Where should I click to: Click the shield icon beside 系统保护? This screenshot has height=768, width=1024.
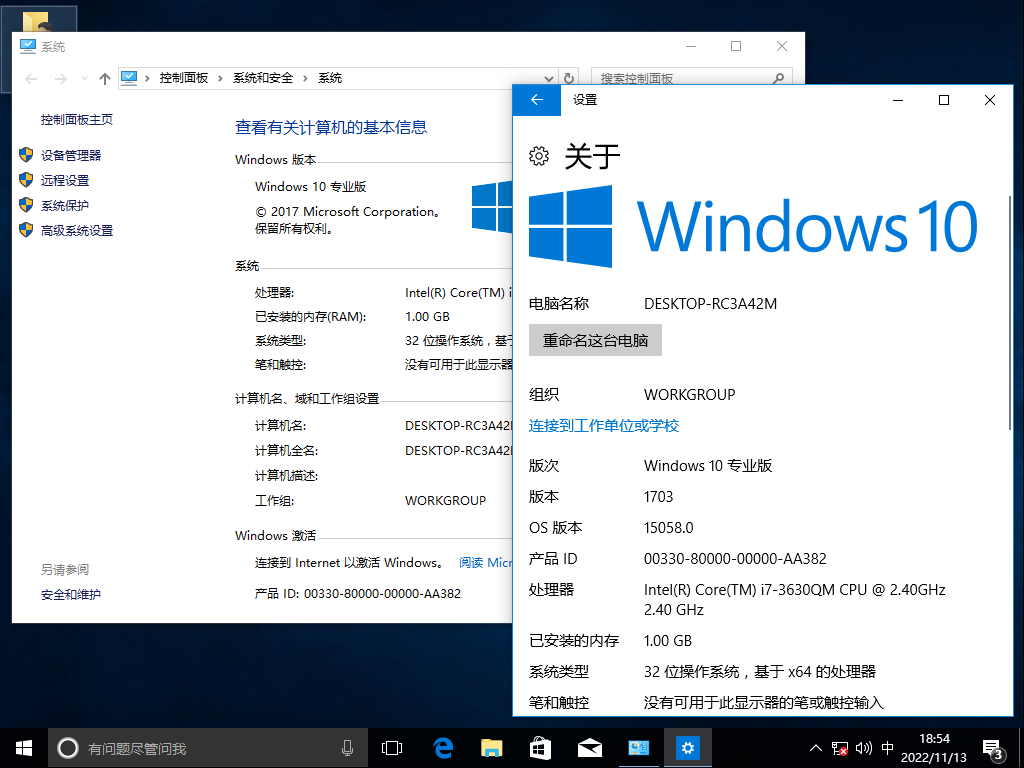26,205
